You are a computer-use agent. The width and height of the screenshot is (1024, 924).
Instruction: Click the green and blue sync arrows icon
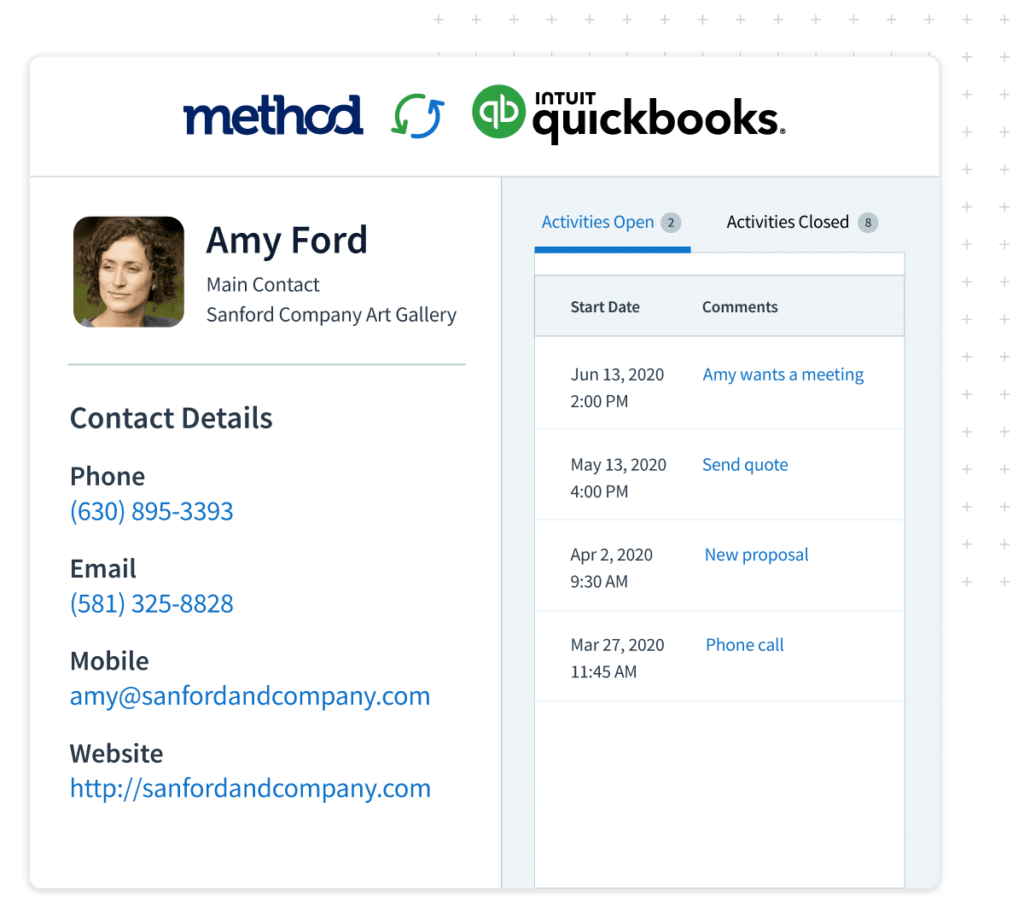(416, 115)
